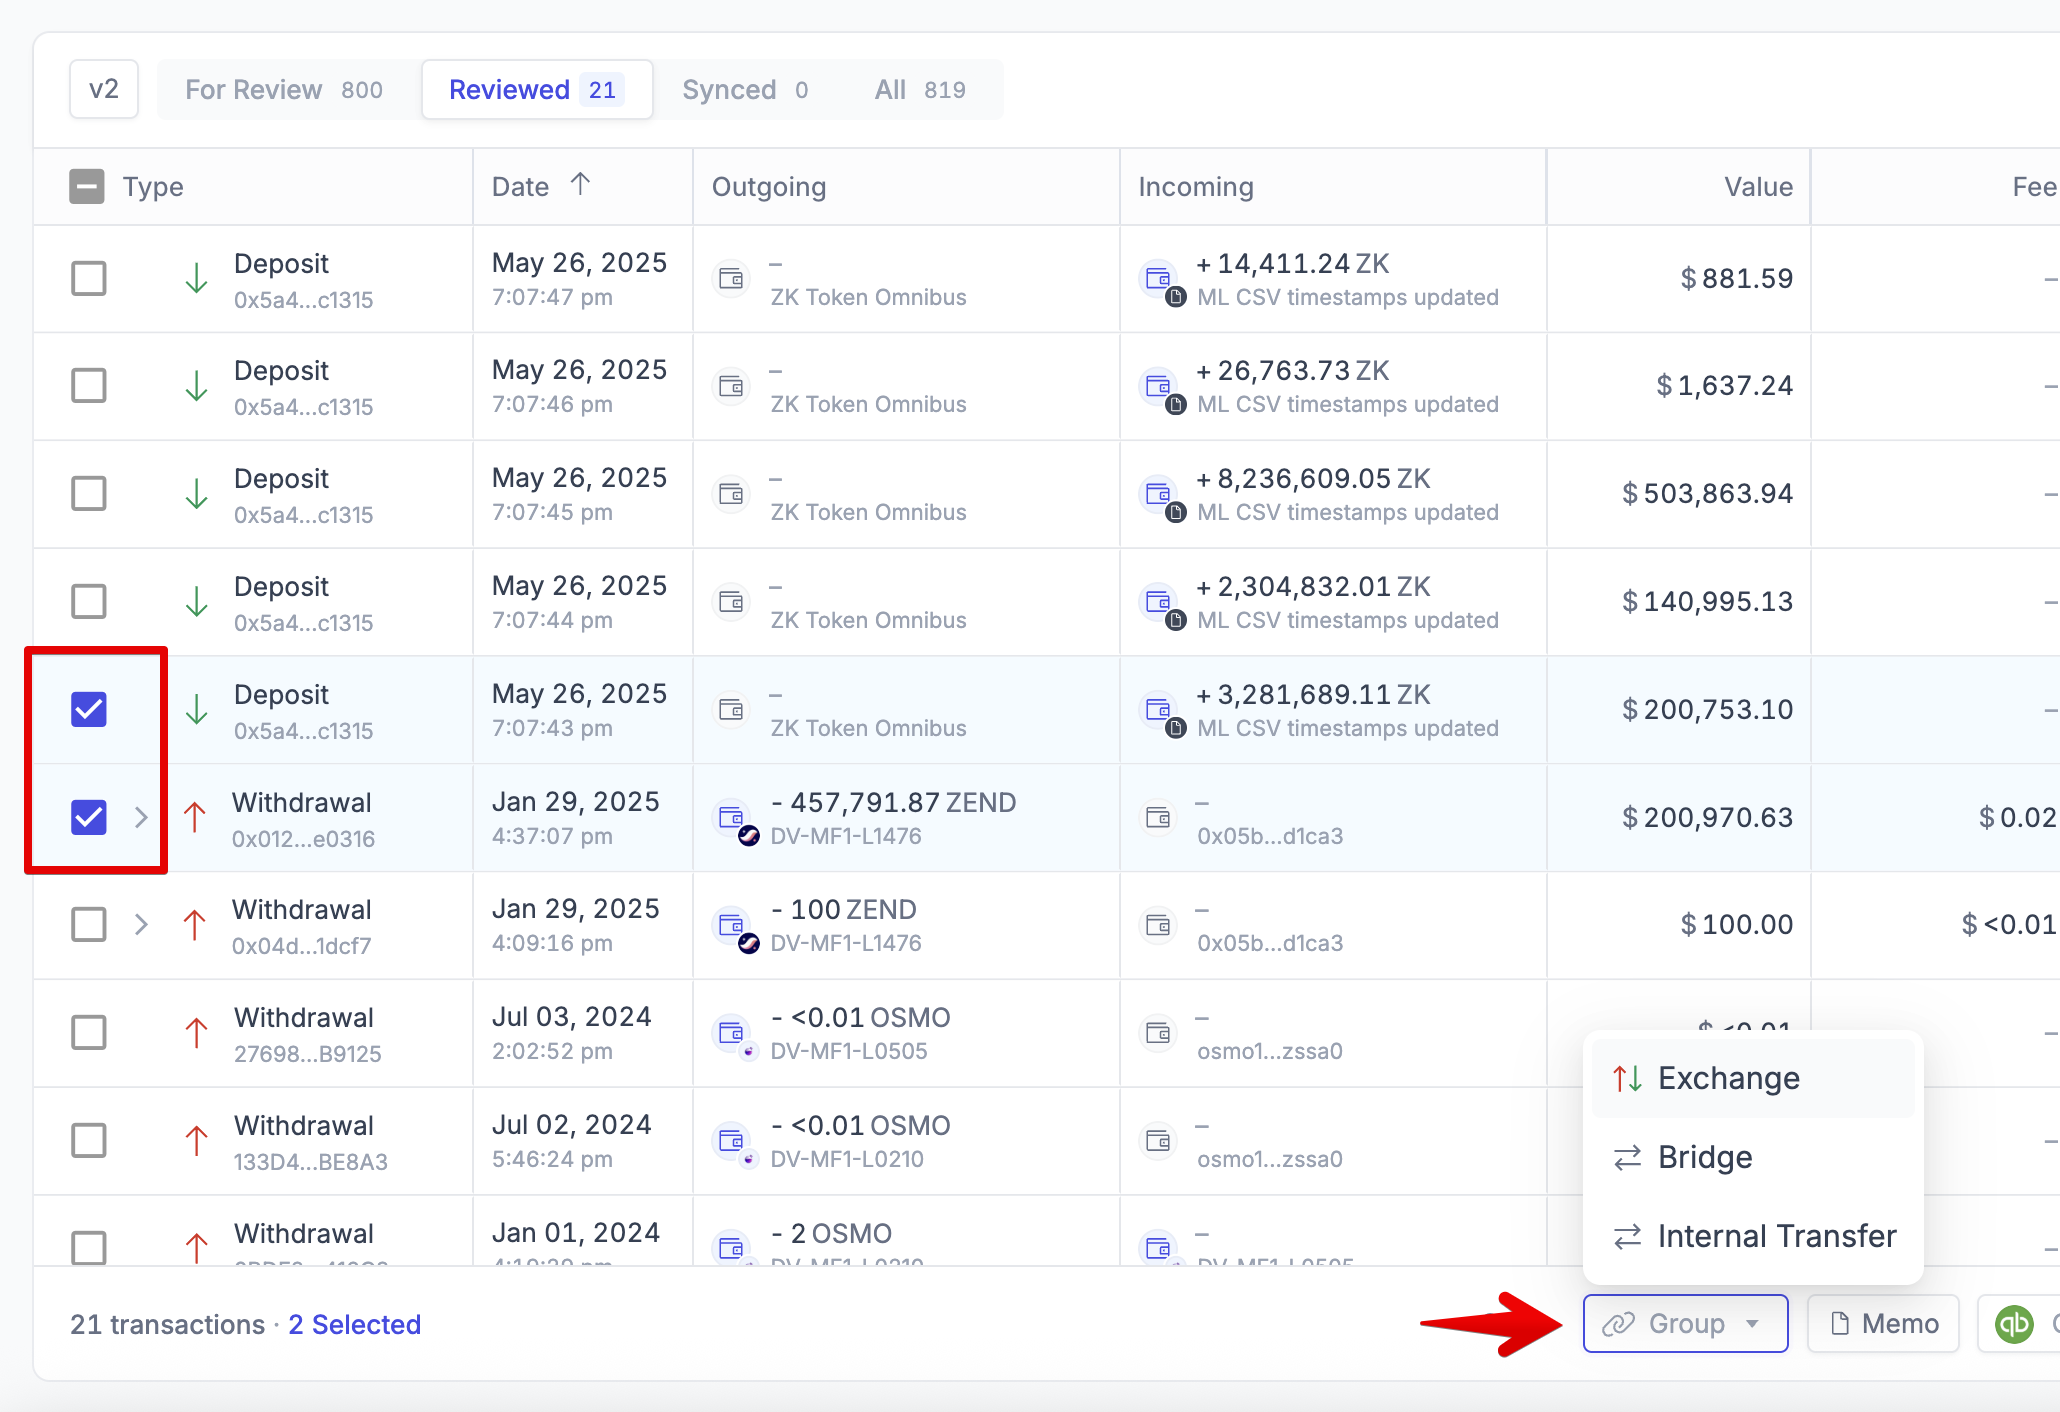The width and height of the screenshot is (2060, 1412).
Task: Toggle the select-all checkbox in header
Action: [x=87, y=186]
